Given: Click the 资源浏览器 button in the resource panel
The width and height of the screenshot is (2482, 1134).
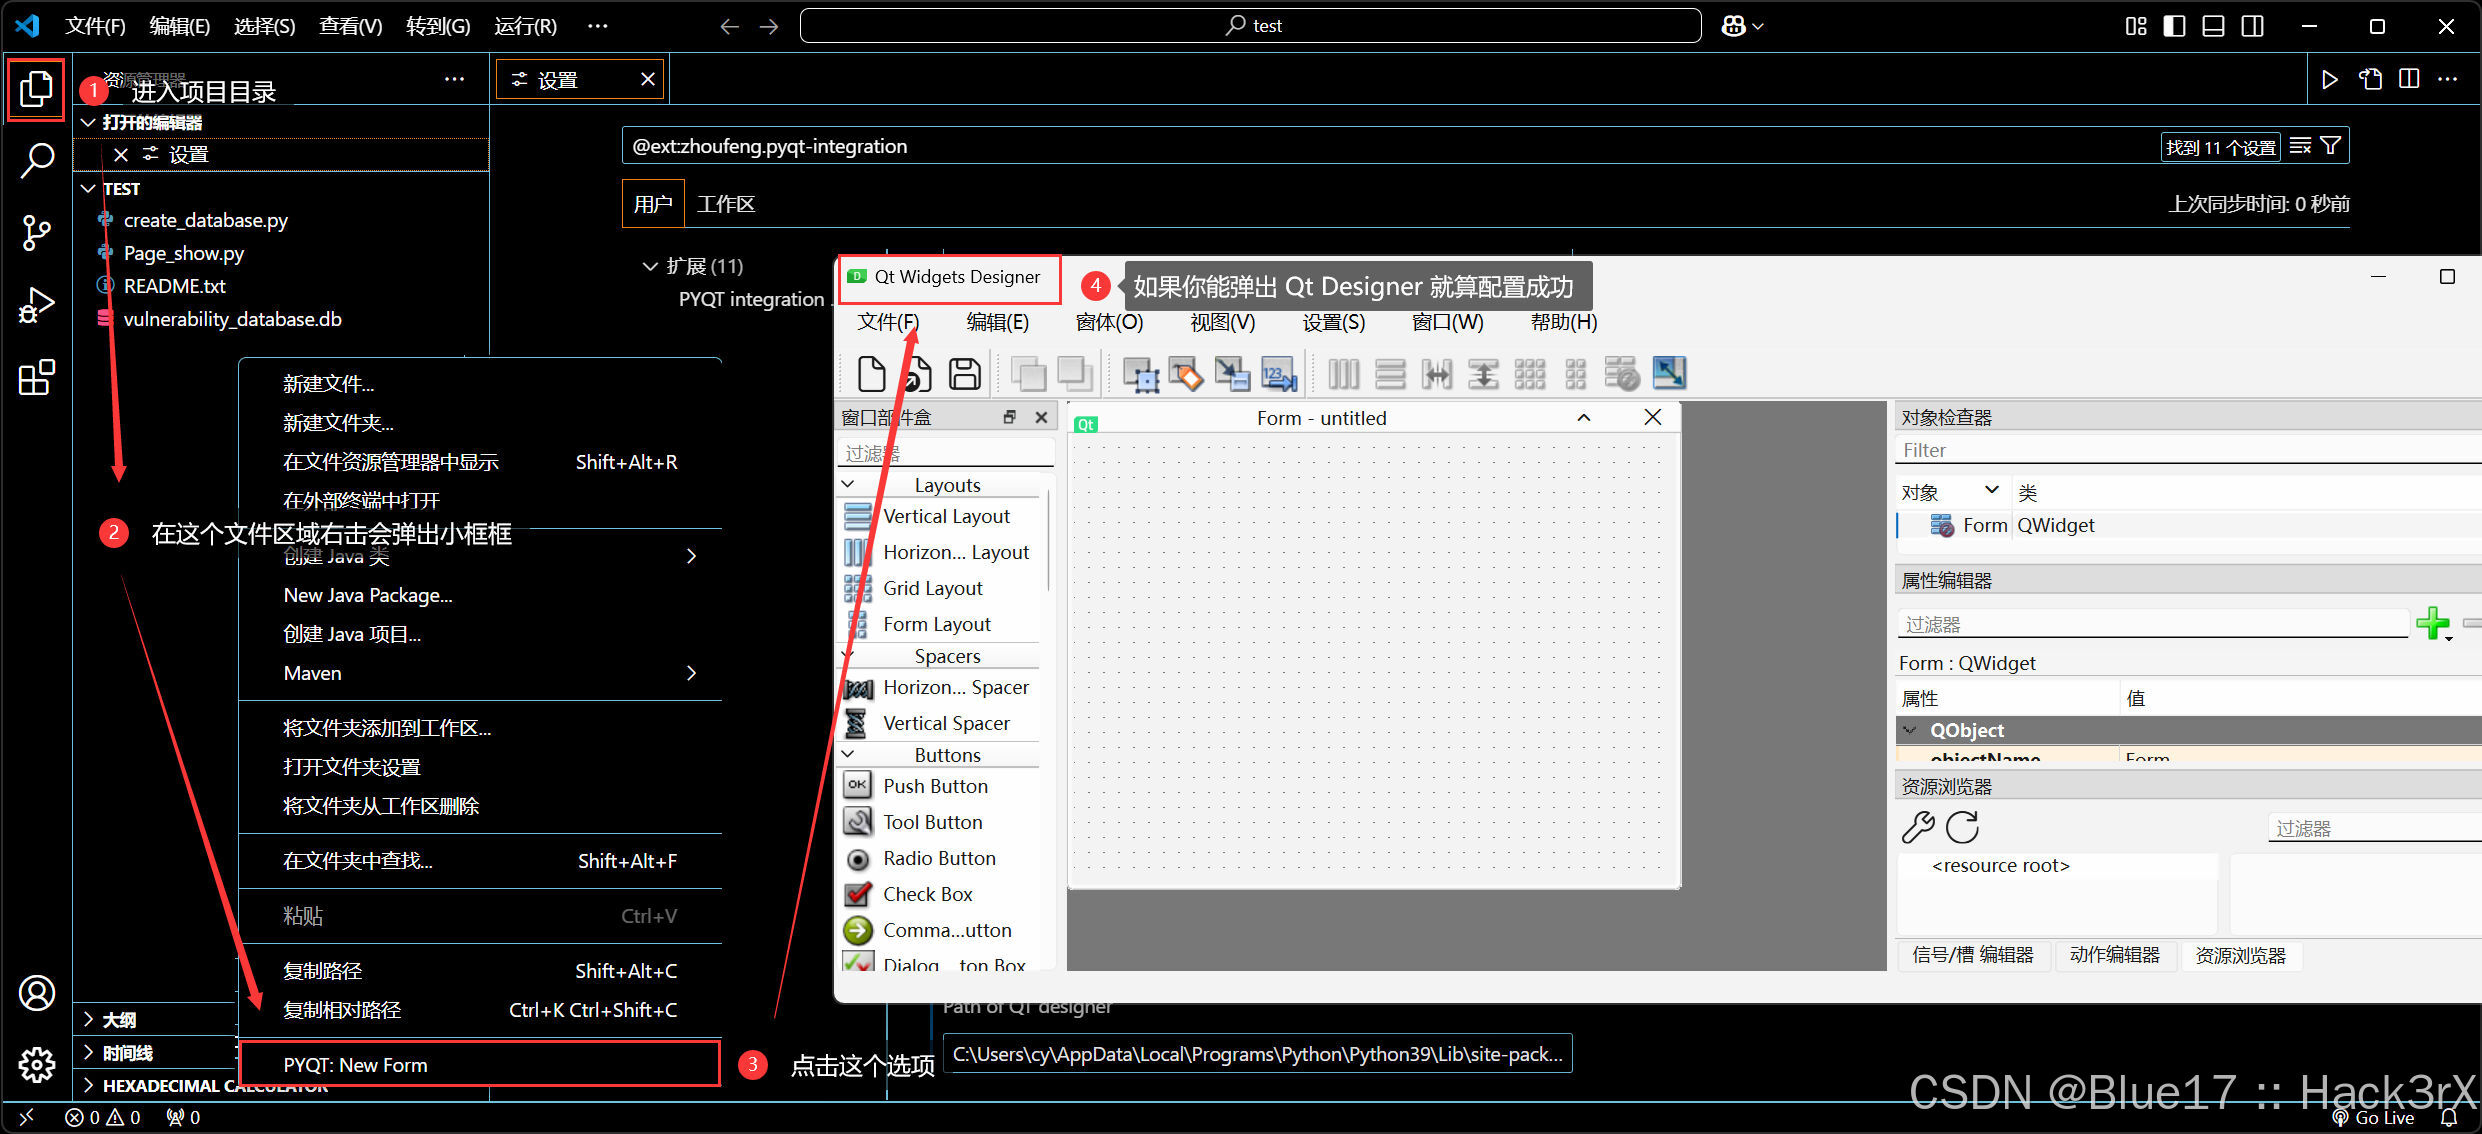Looking at the screenshot, I should pyautogui.click(x=2242, y=955).
